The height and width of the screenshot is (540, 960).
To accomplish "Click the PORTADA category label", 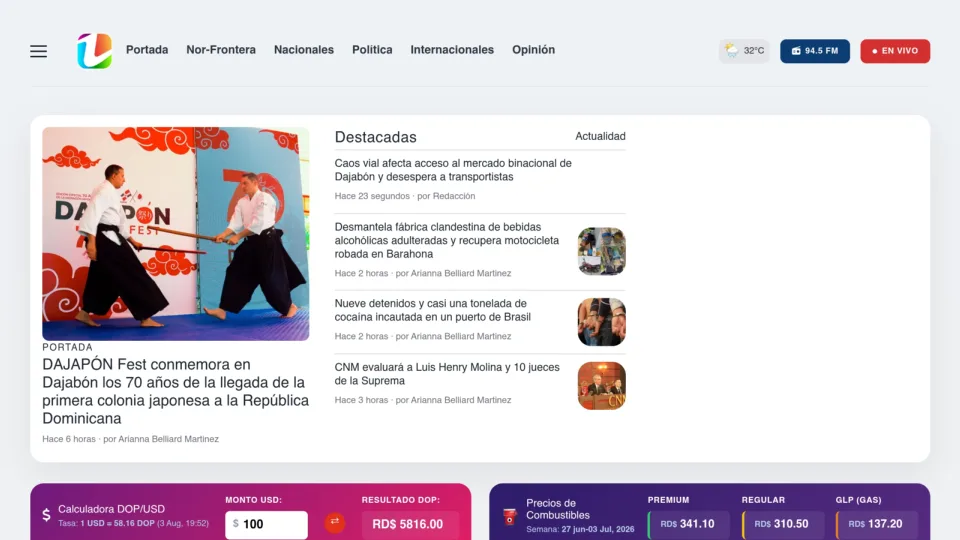I will (67, 347).
